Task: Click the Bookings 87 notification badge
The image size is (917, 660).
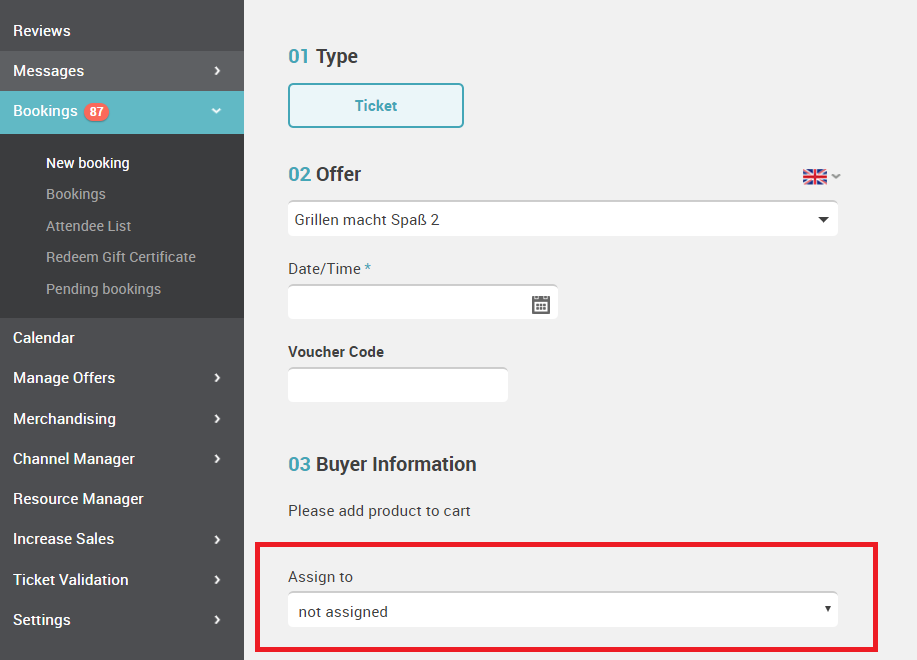Action: (x=96, y=112)
